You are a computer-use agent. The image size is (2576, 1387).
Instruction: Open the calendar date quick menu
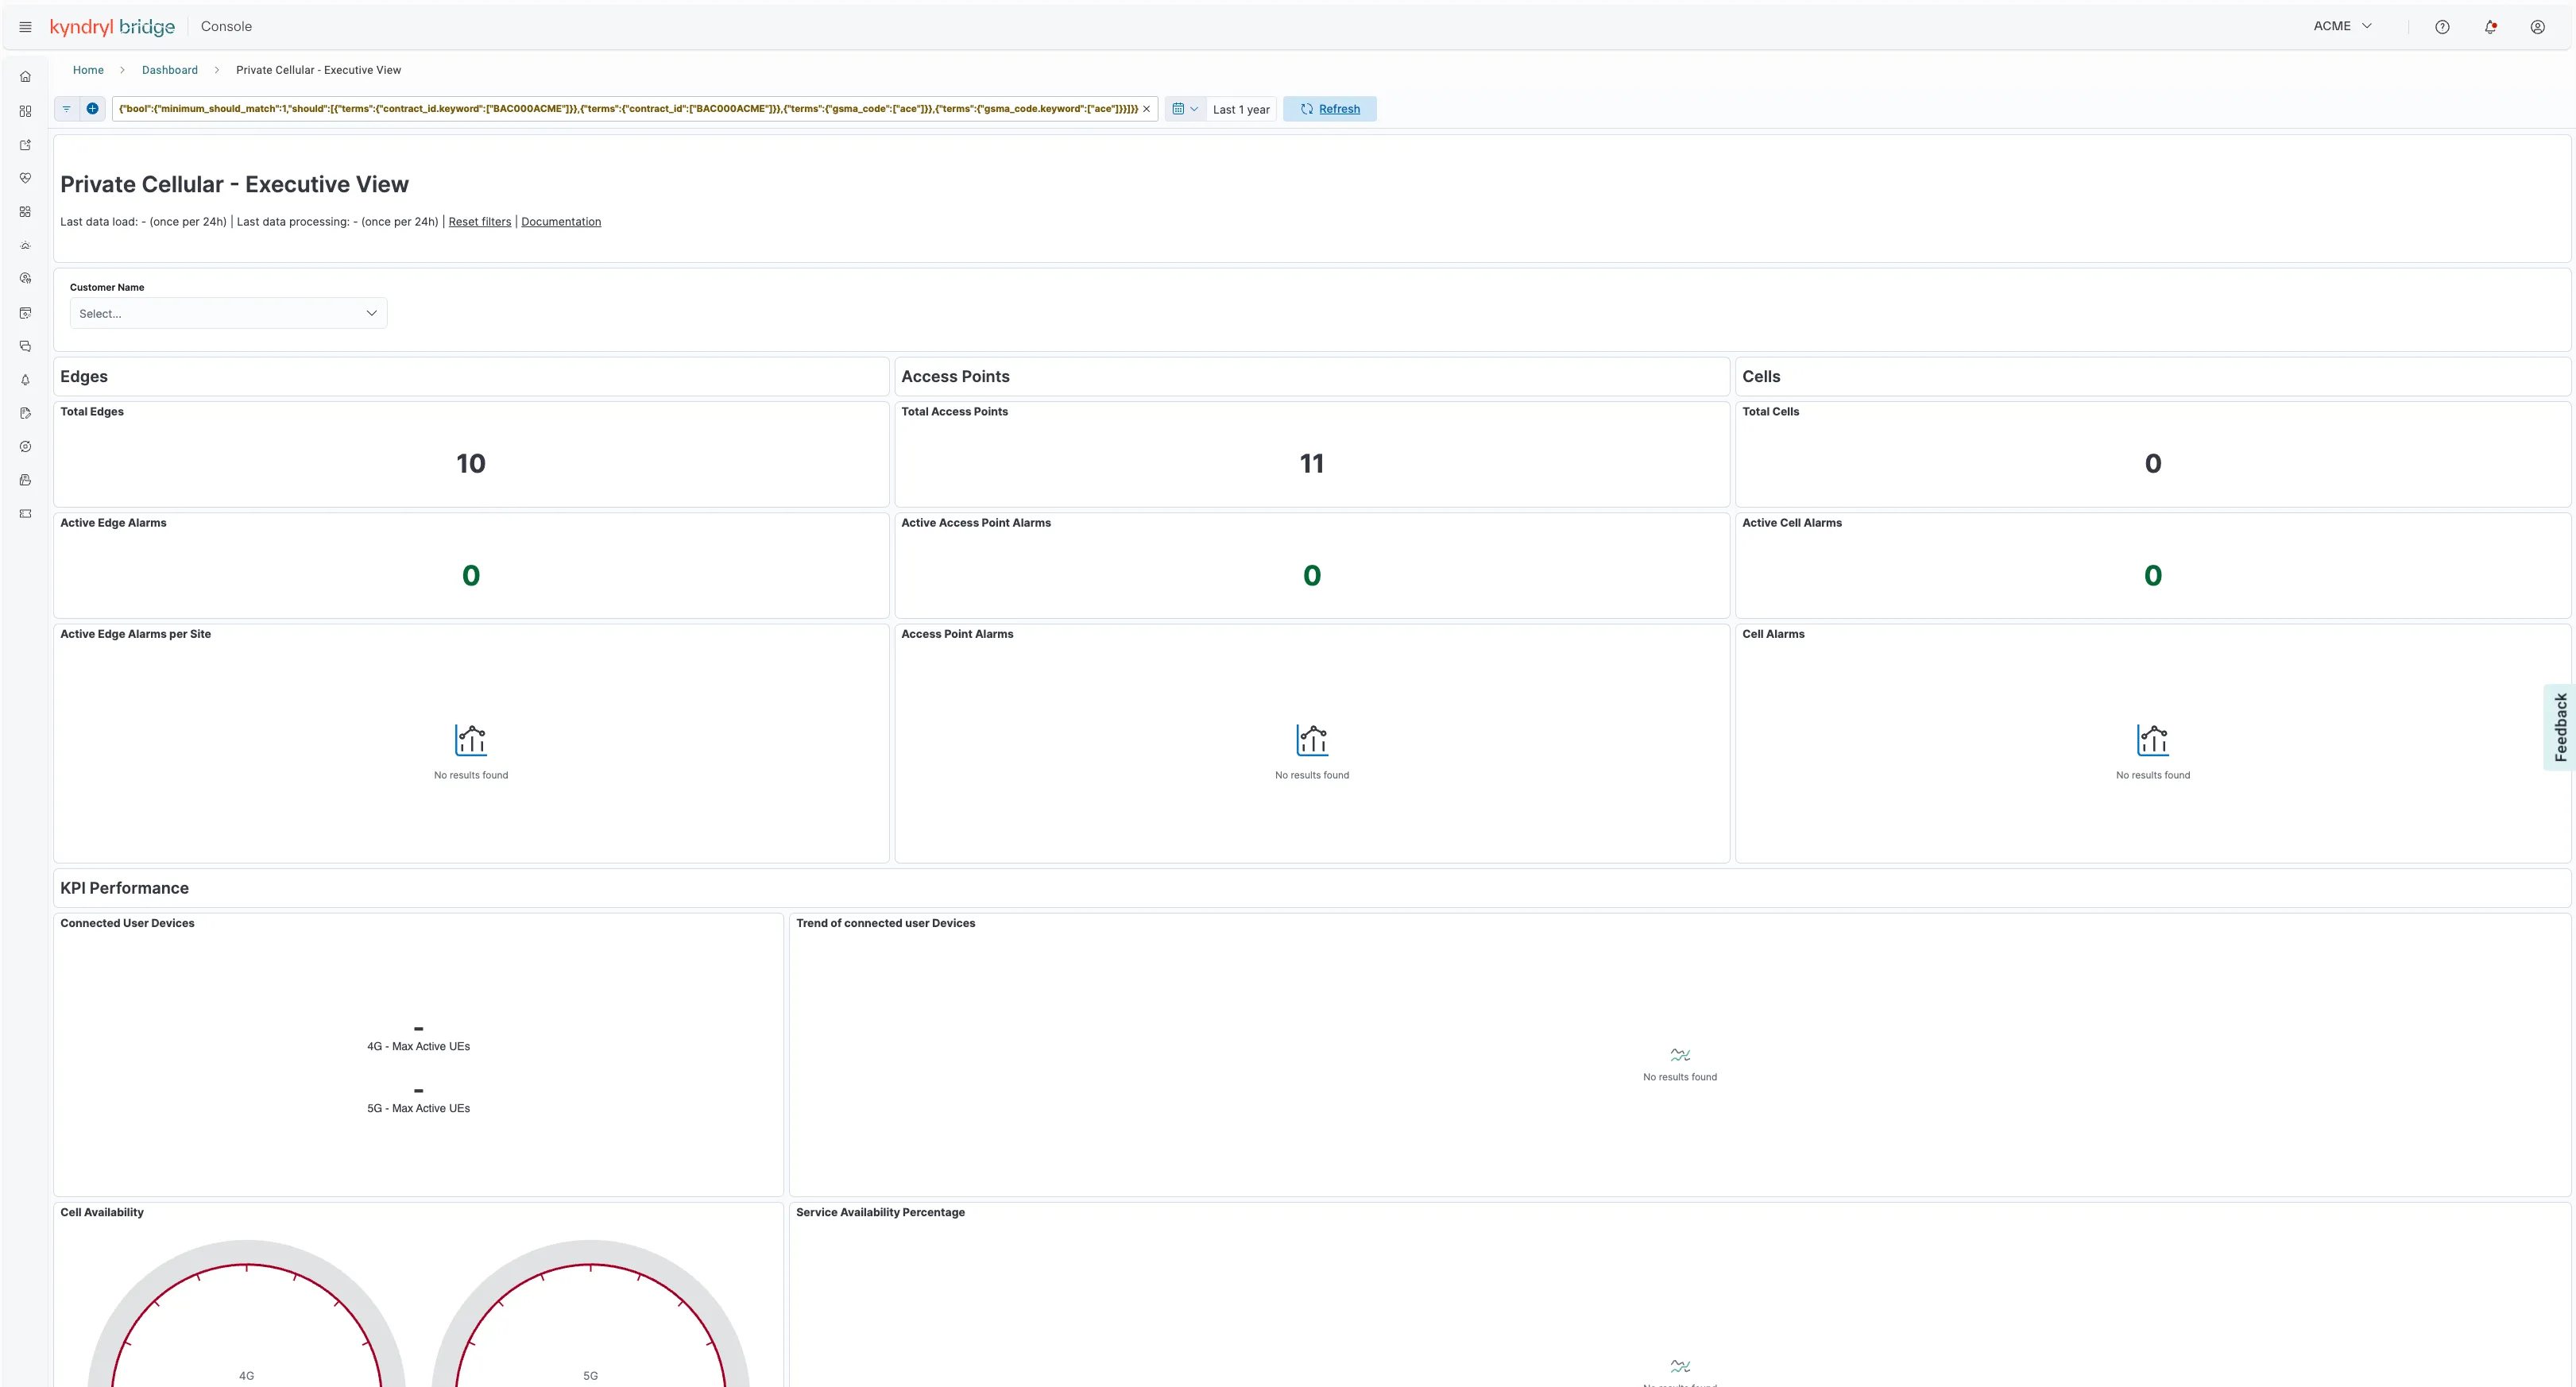point(1185,109)
